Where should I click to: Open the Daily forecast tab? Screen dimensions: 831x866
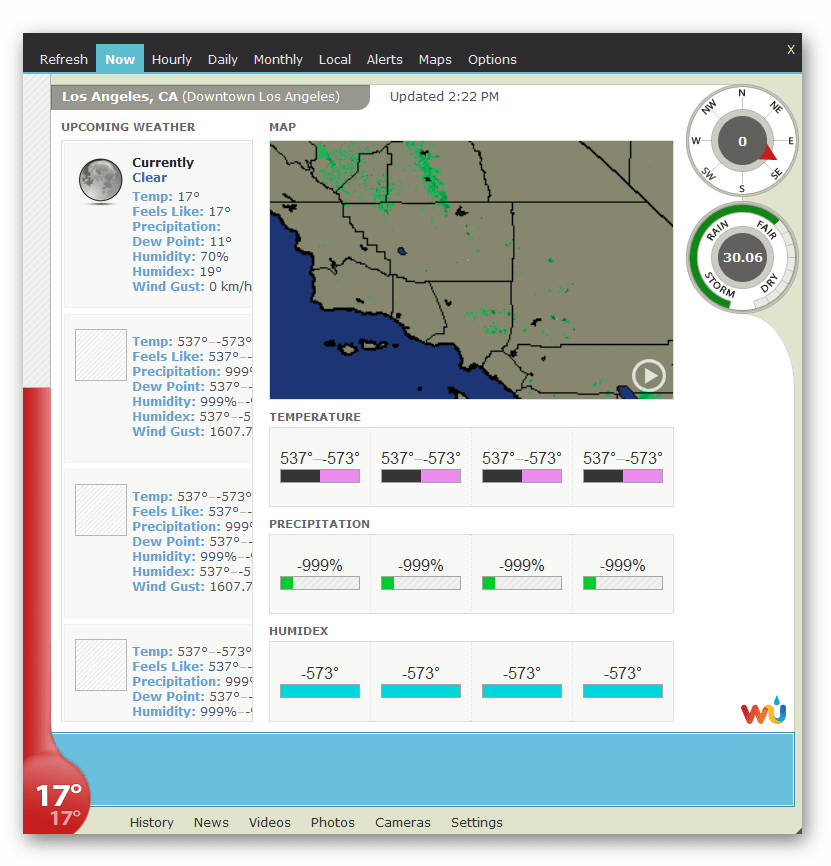222,59
